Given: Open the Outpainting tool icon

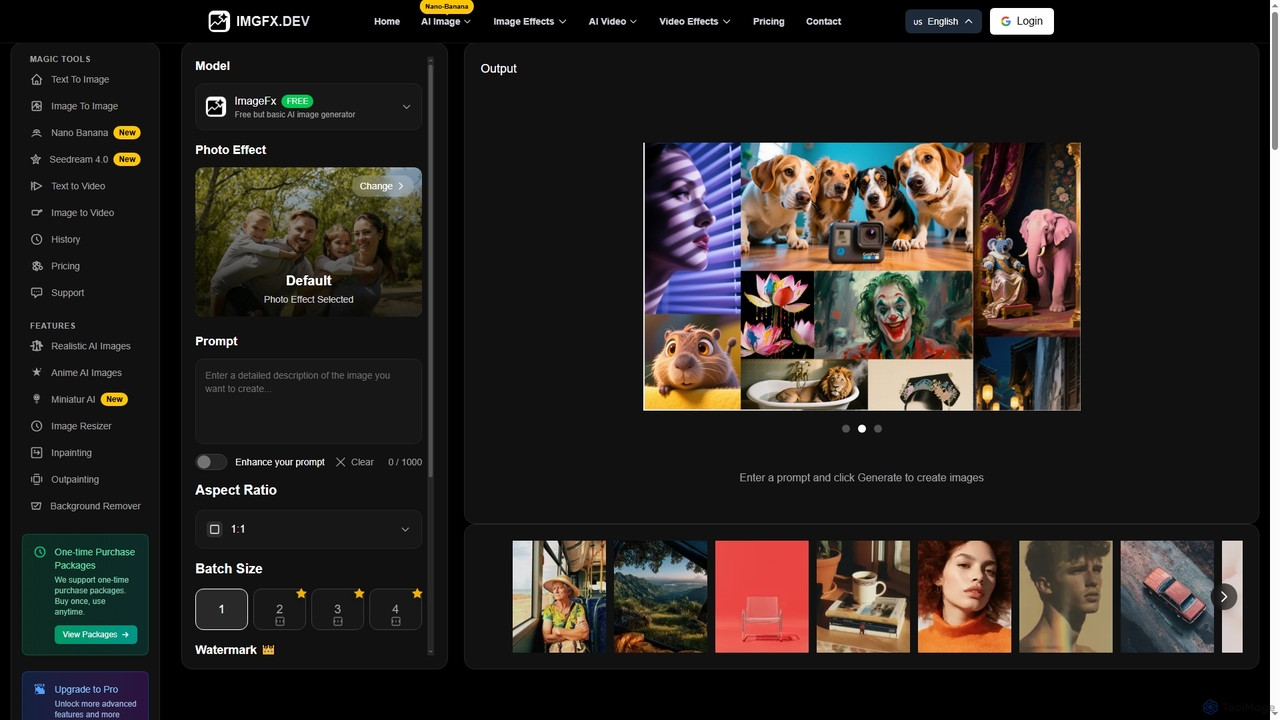Looking at the screenshot, I should tap(37, 479).
